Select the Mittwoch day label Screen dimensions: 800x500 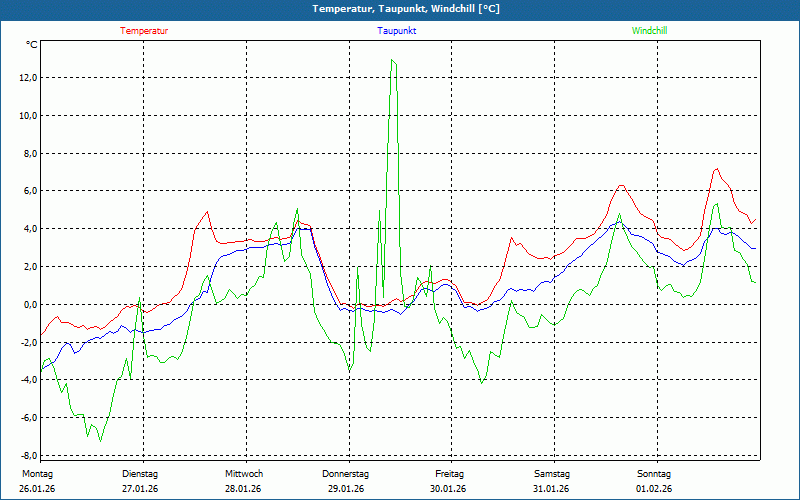point(244,474)
